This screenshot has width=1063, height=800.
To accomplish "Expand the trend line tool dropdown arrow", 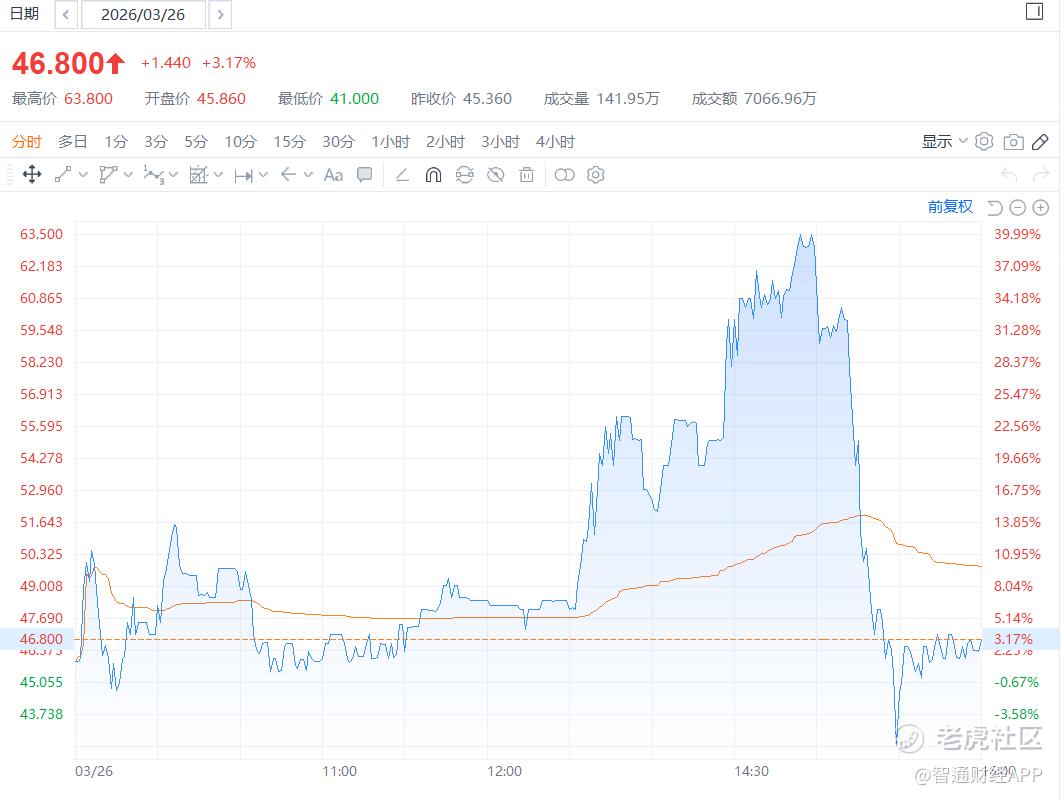I will (83, 175).
